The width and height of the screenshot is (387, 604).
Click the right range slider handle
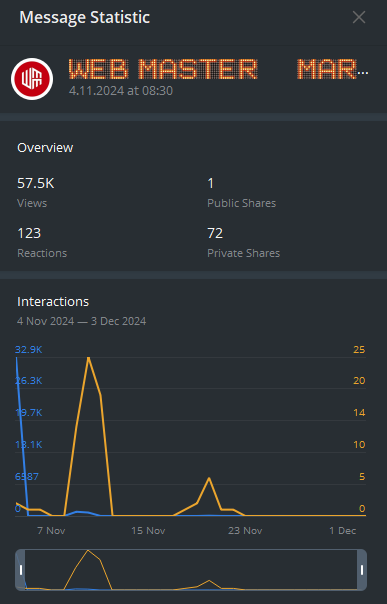tap(362, 570)
